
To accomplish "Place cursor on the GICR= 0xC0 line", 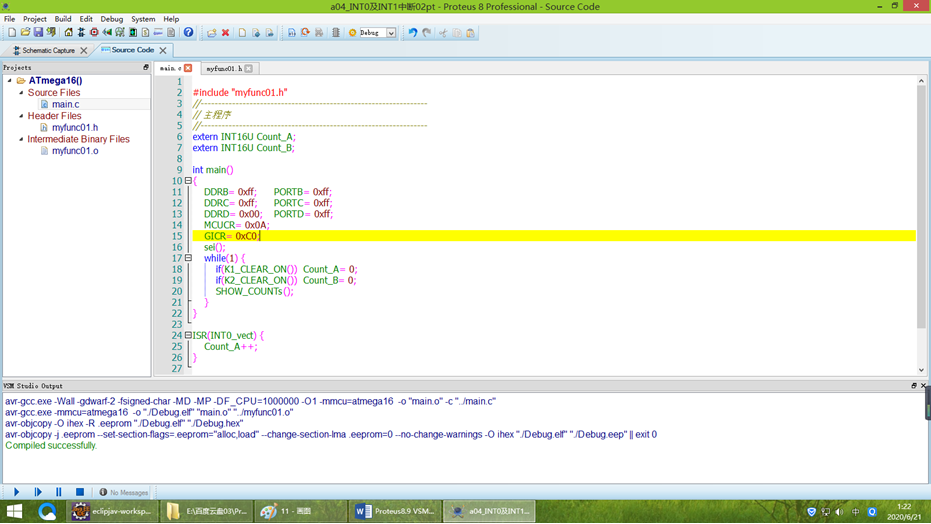I will (x=554, y=236).
